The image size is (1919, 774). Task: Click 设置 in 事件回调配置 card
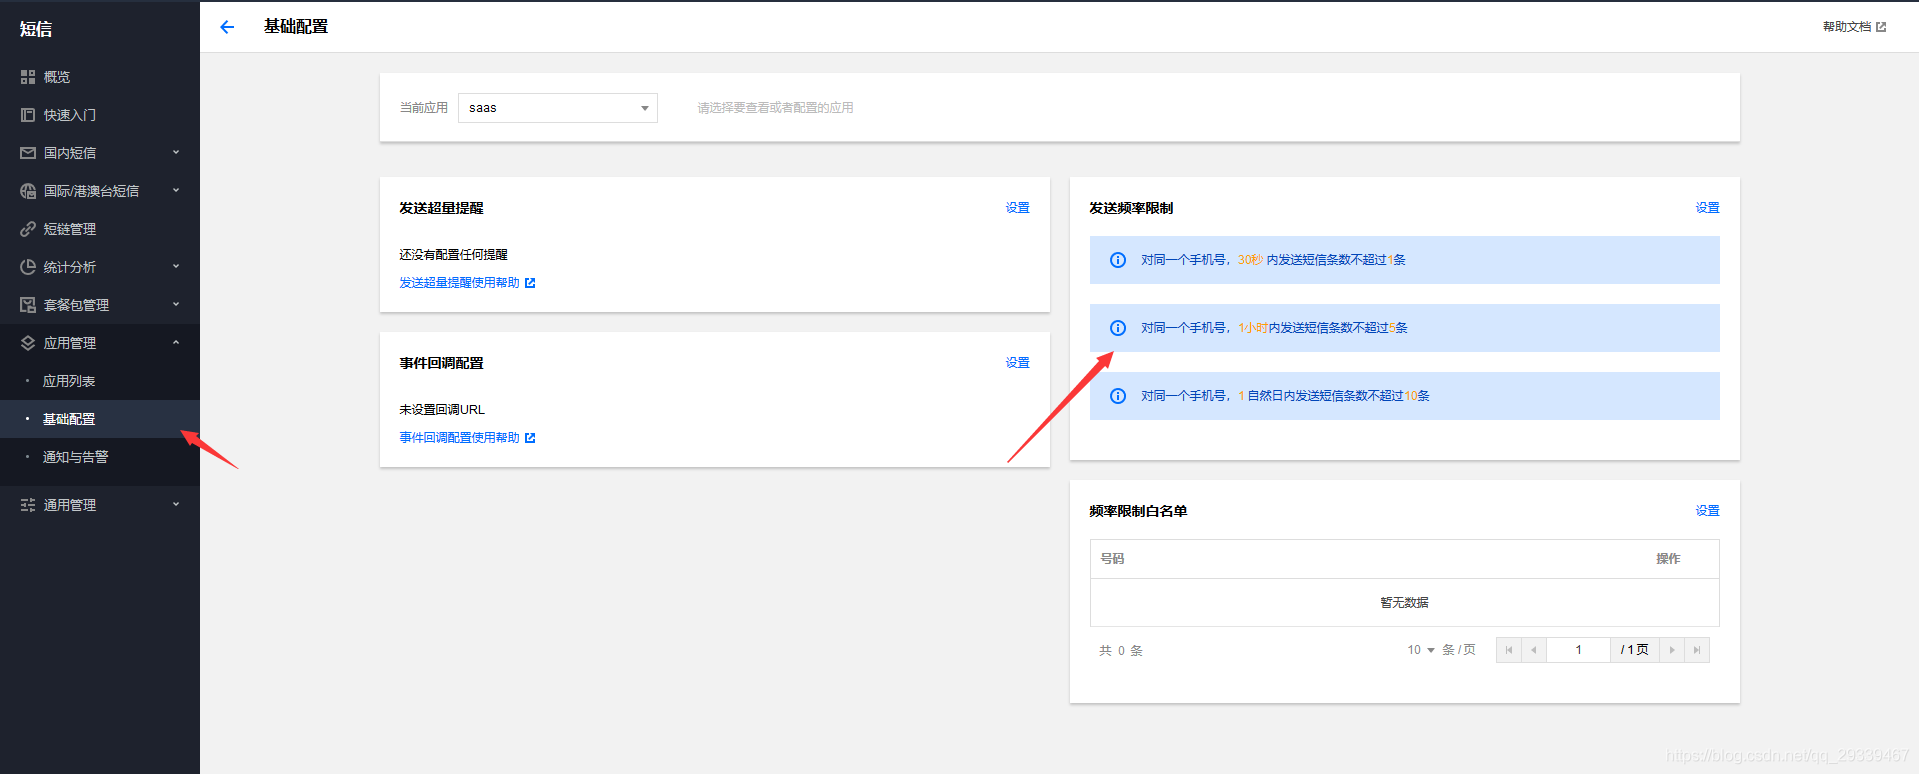click(x=1017, y=363)
